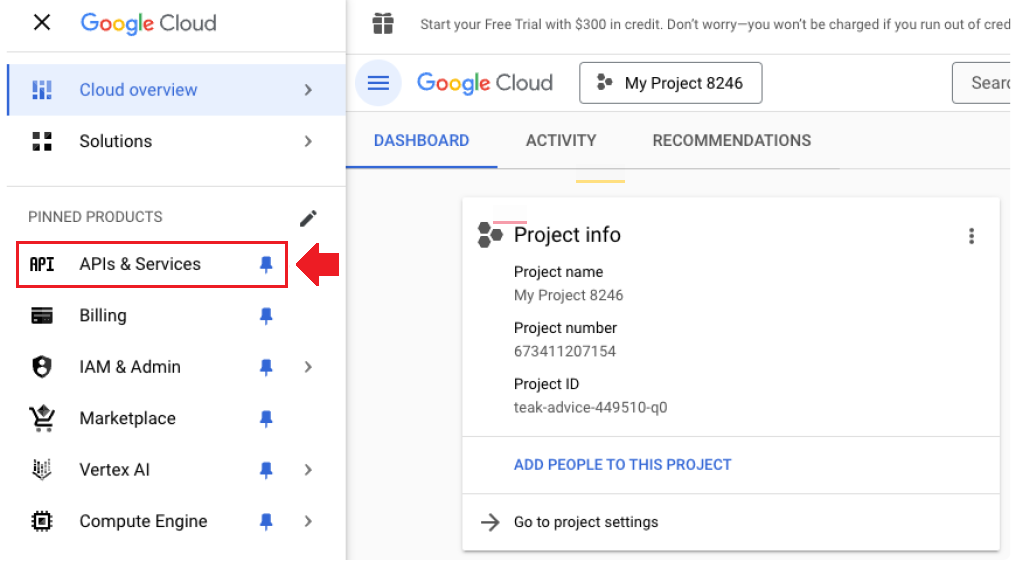1017x561 pixels.
Task: Expand the Compute Engine submenu chevron
Action: pos(308,521)
